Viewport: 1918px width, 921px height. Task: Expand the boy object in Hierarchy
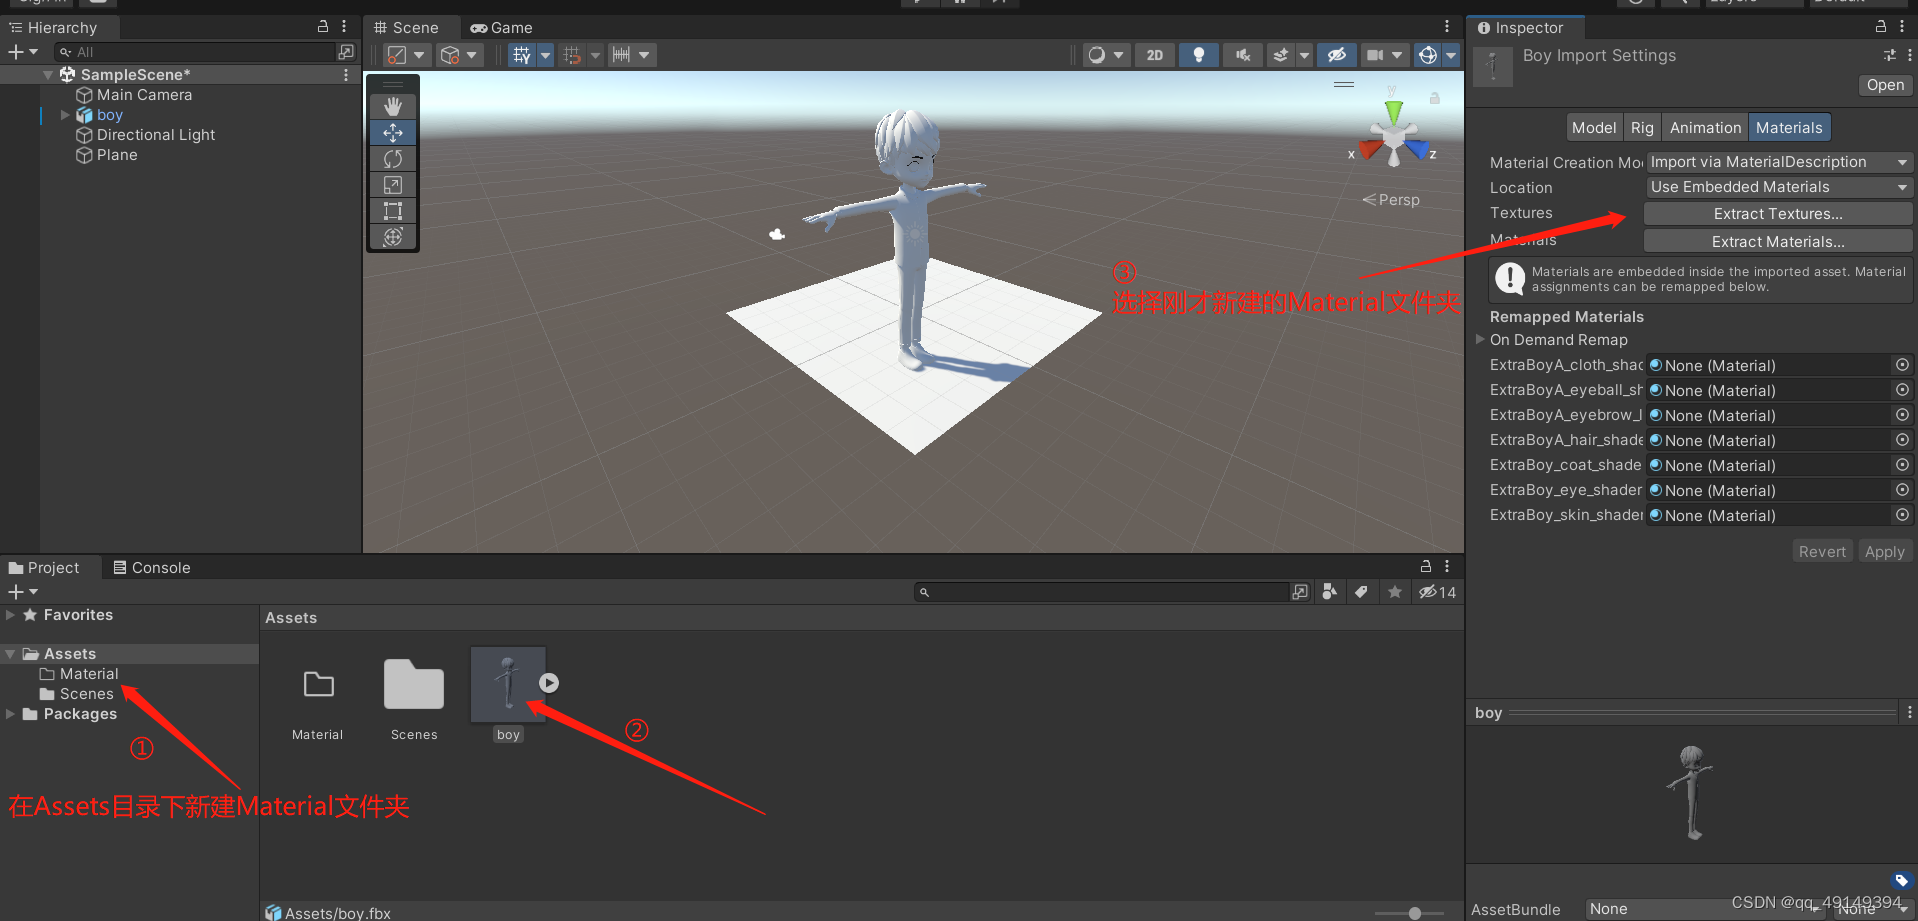coord(66,115)
